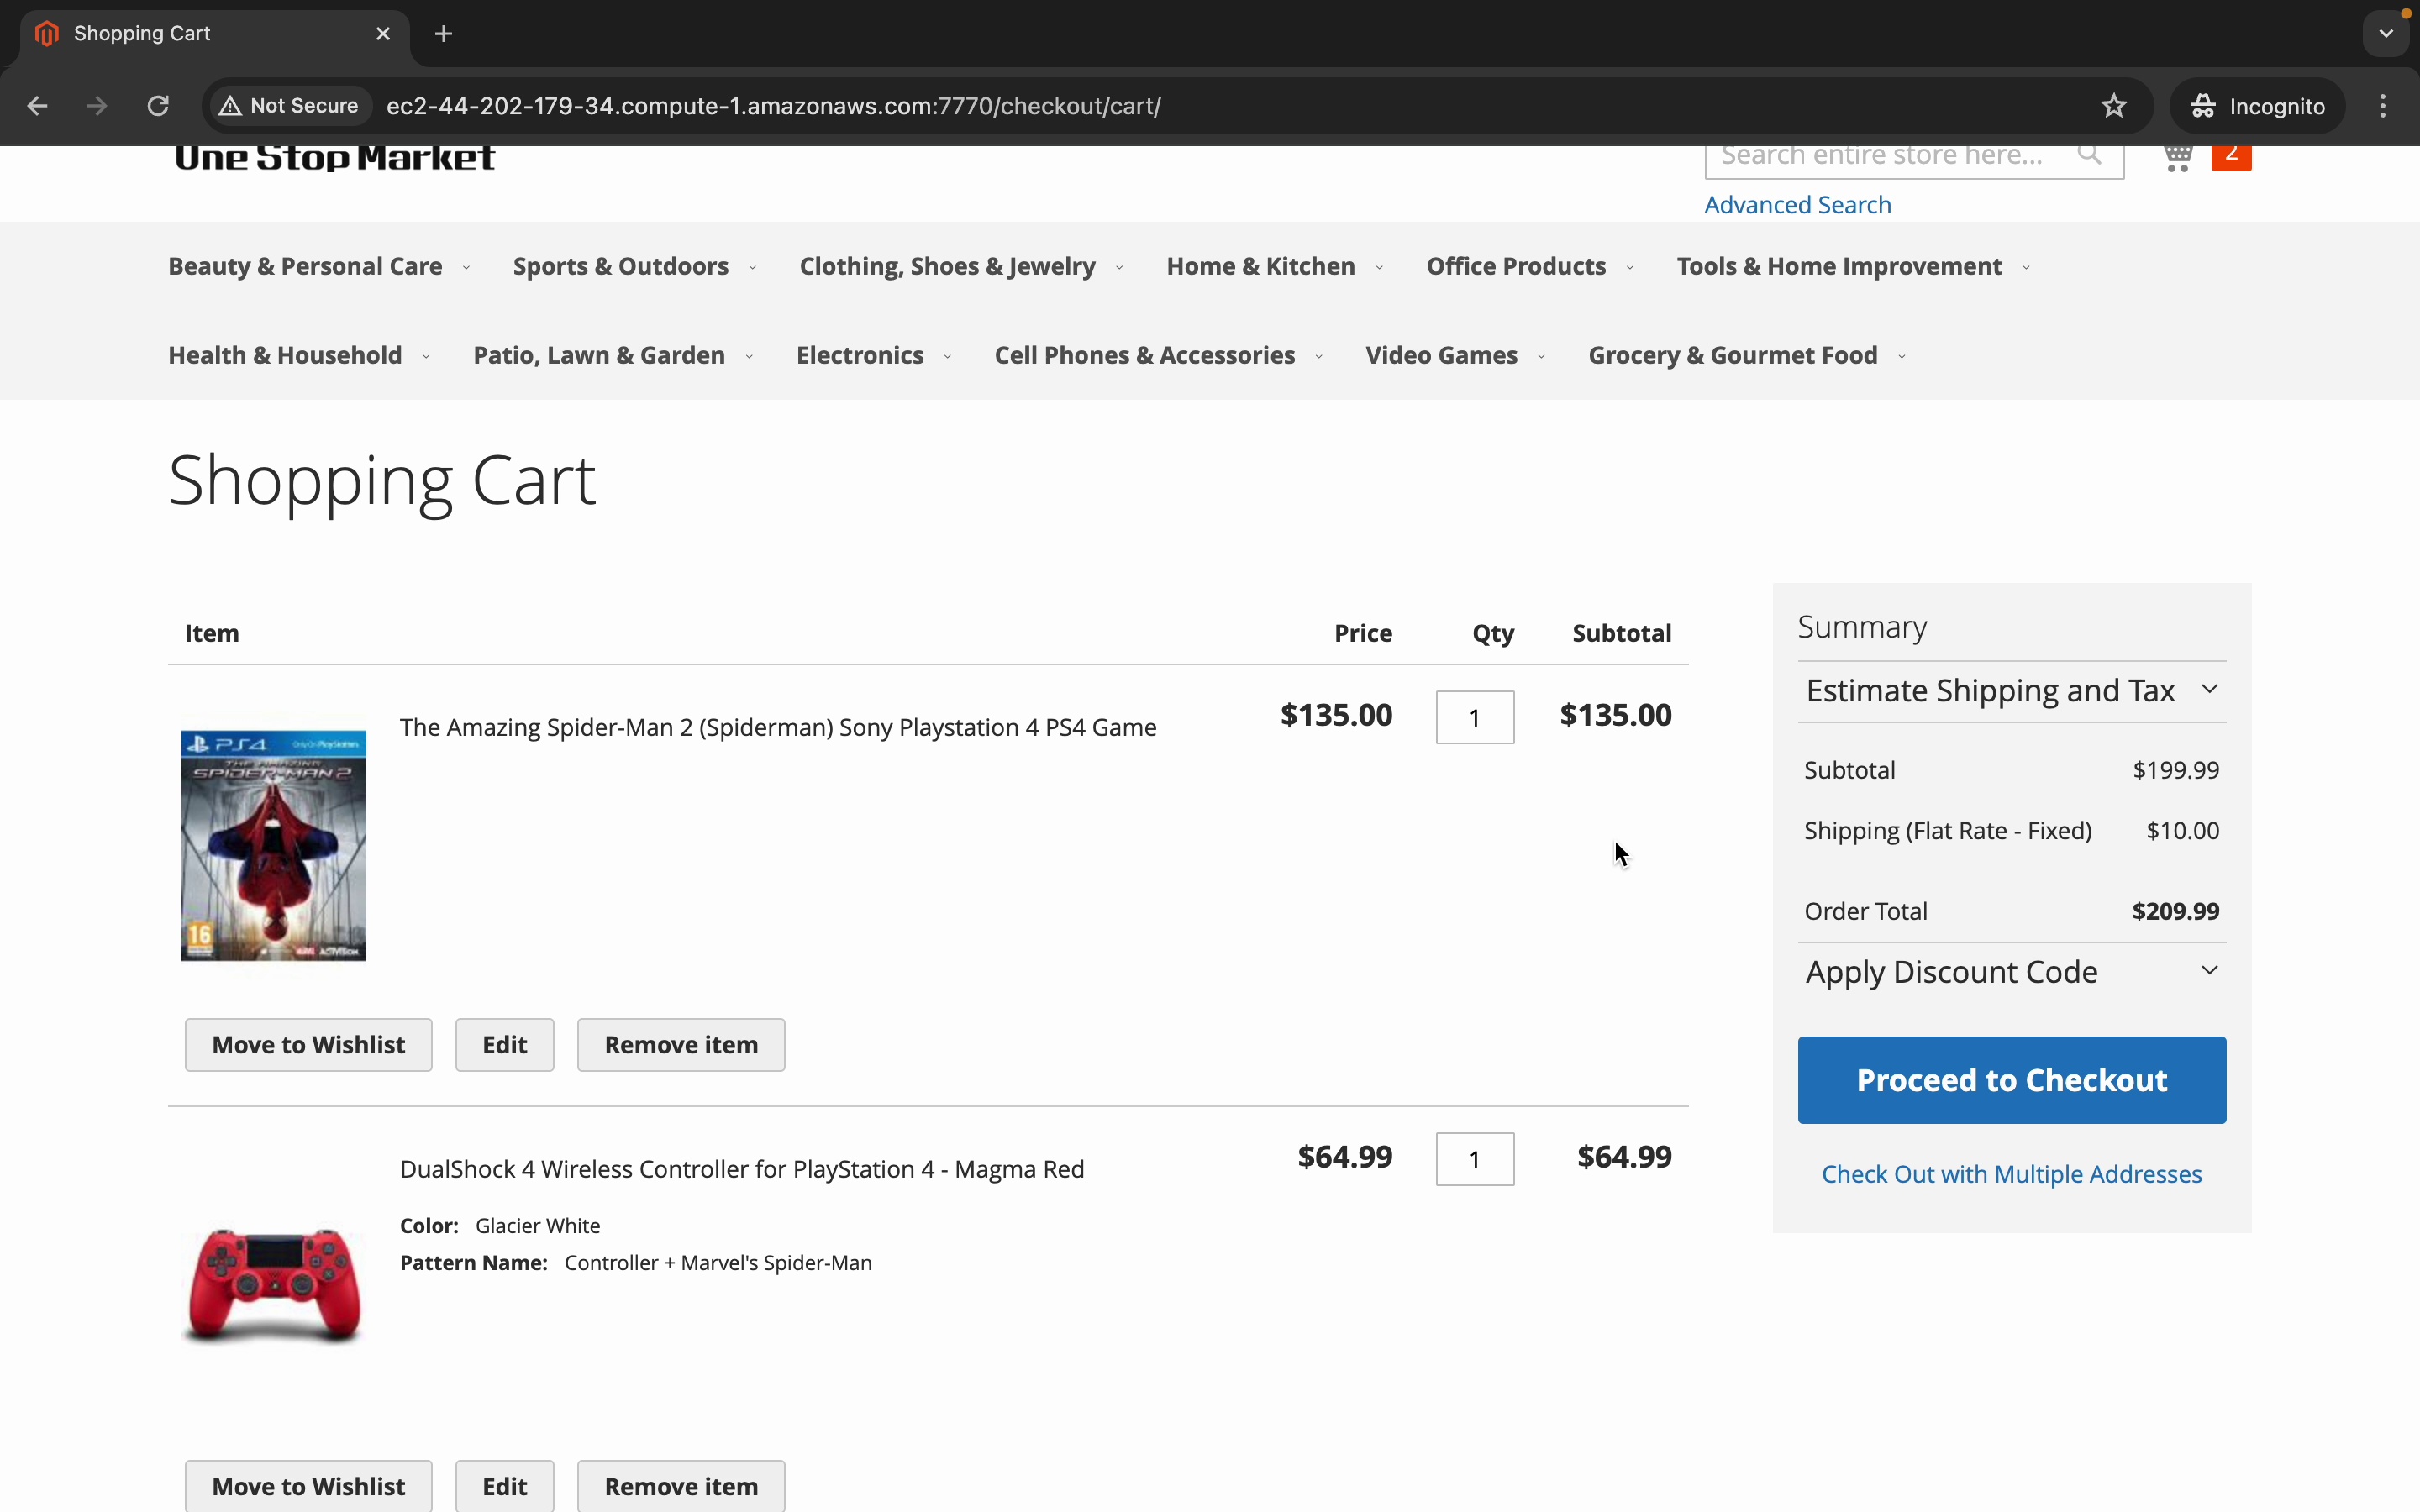This screenshot has height=1512, width=2420.
Task: Click Check Out with Multiple Addresses
Action: [x=2011, y=1174]
